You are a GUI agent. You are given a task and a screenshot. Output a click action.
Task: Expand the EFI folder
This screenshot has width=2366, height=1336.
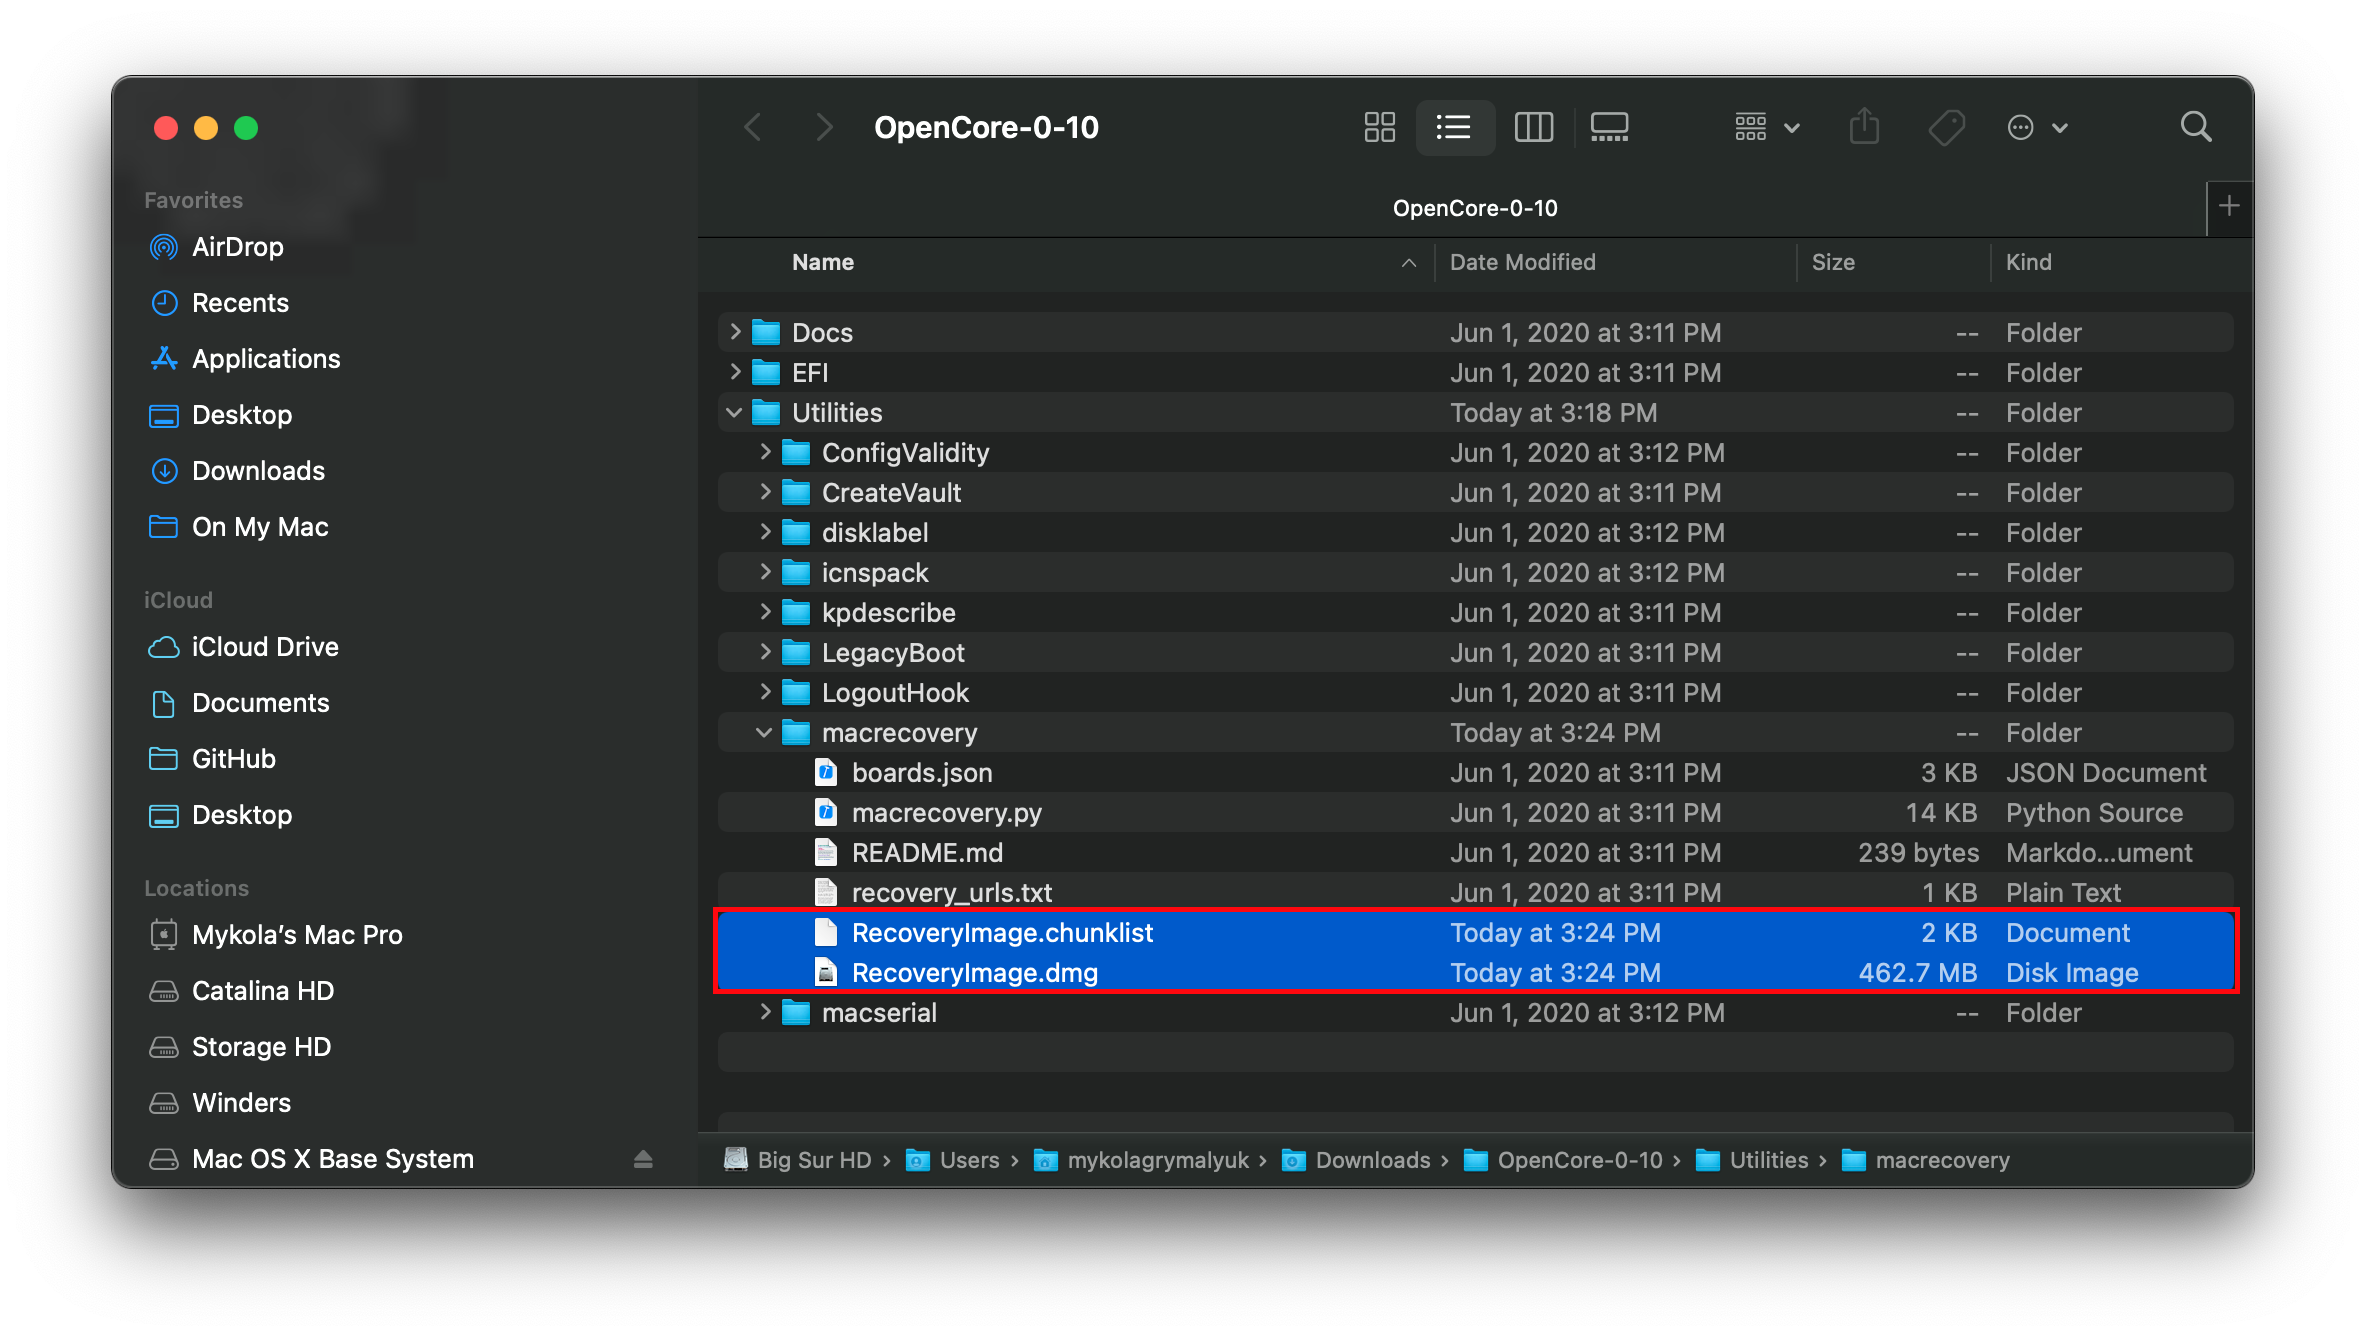click(x=735, y=372)
